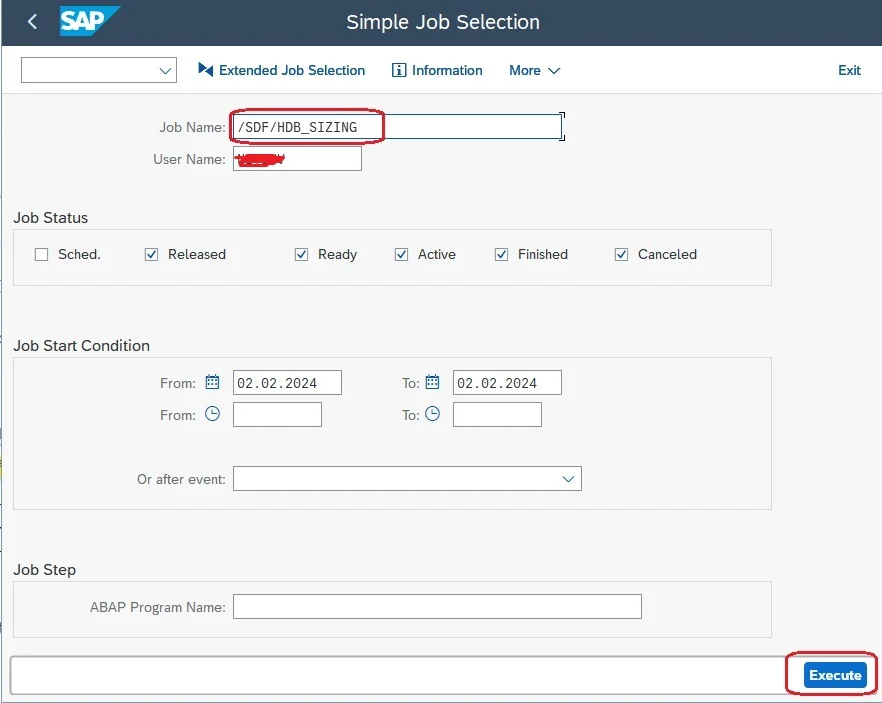Click the Job Status heading

[x=51, y=218]
